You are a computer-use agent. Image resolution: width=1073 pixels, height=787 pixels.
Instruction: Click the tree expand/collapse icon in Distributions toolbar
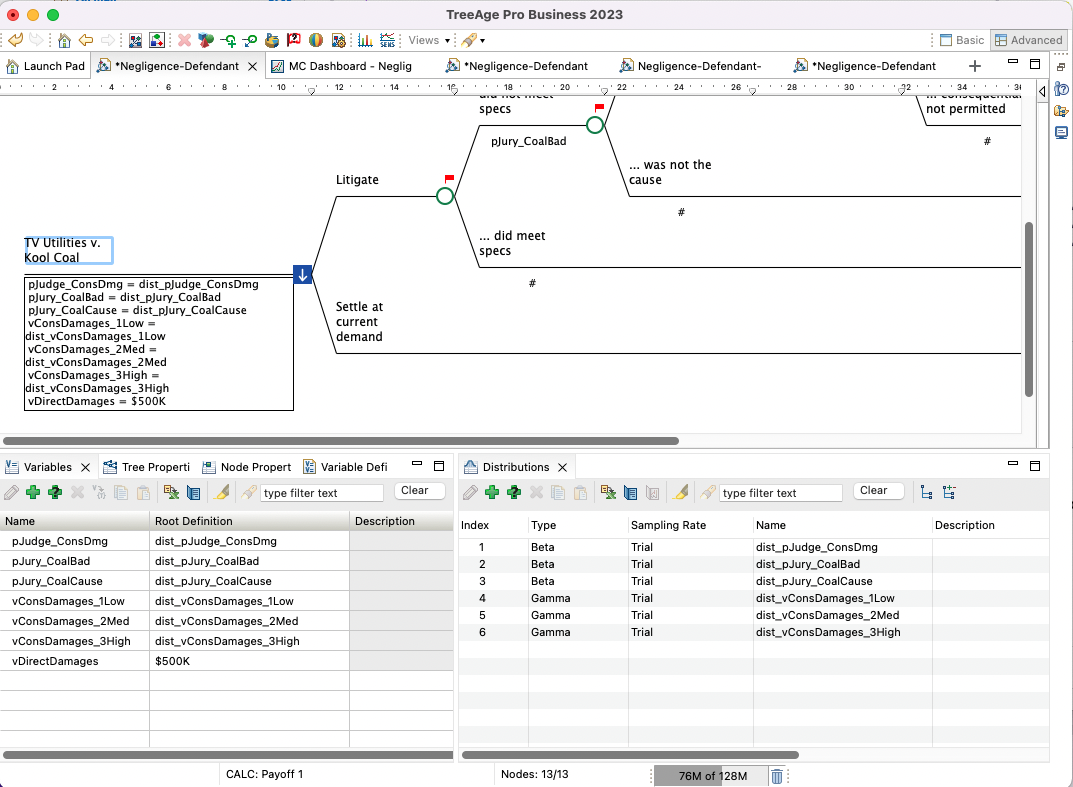[948, 492]
